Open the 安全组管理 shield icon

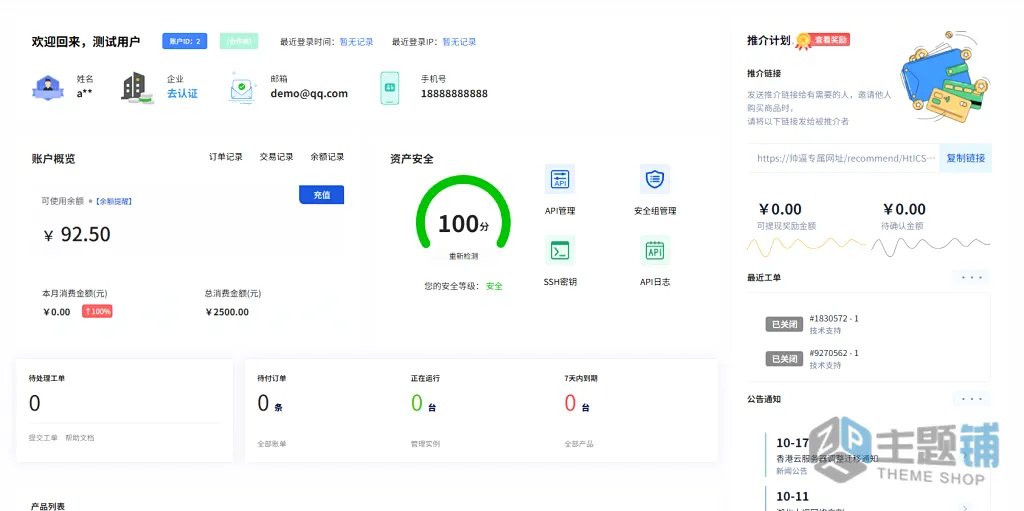coord(654,179)
